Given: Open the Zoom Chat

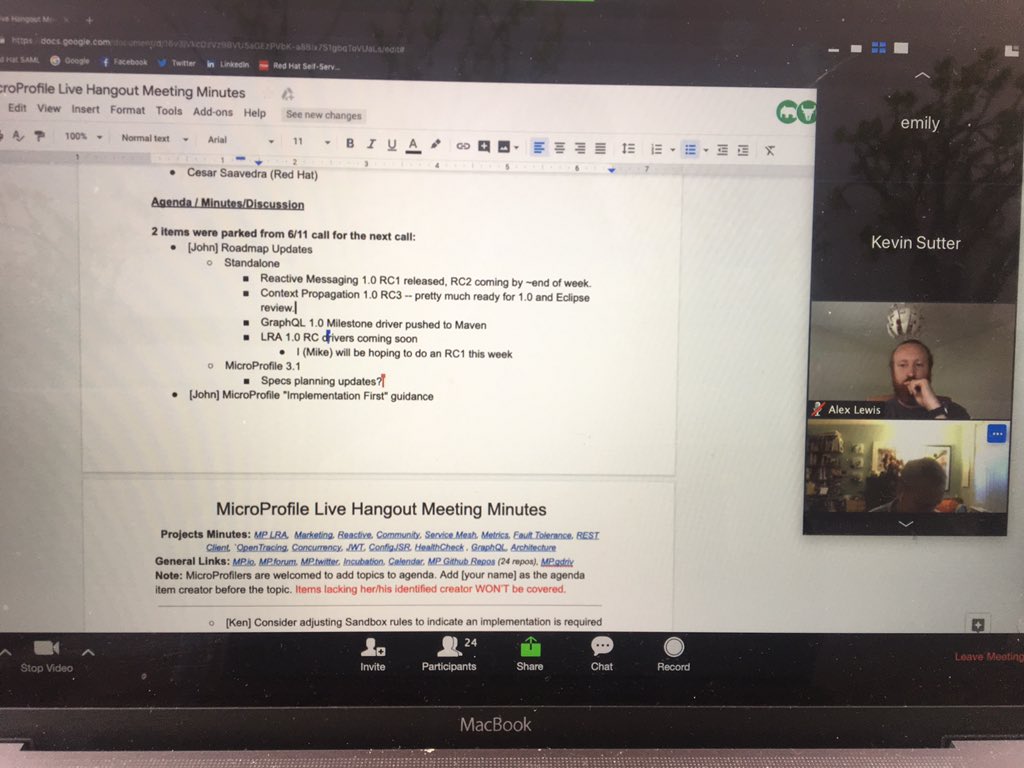Looking at the screenshot, I should [601, 654].
